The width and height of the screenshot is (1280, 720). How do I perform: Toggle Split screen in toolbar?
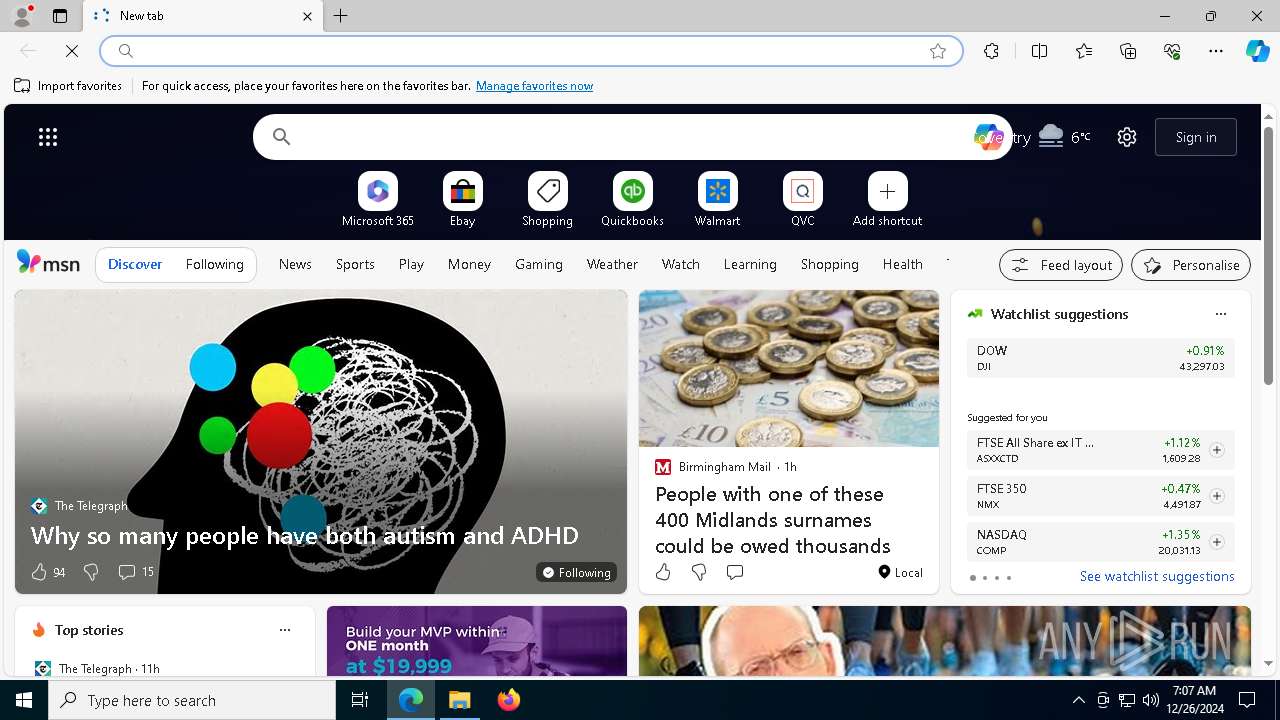tap(1039, 51)
